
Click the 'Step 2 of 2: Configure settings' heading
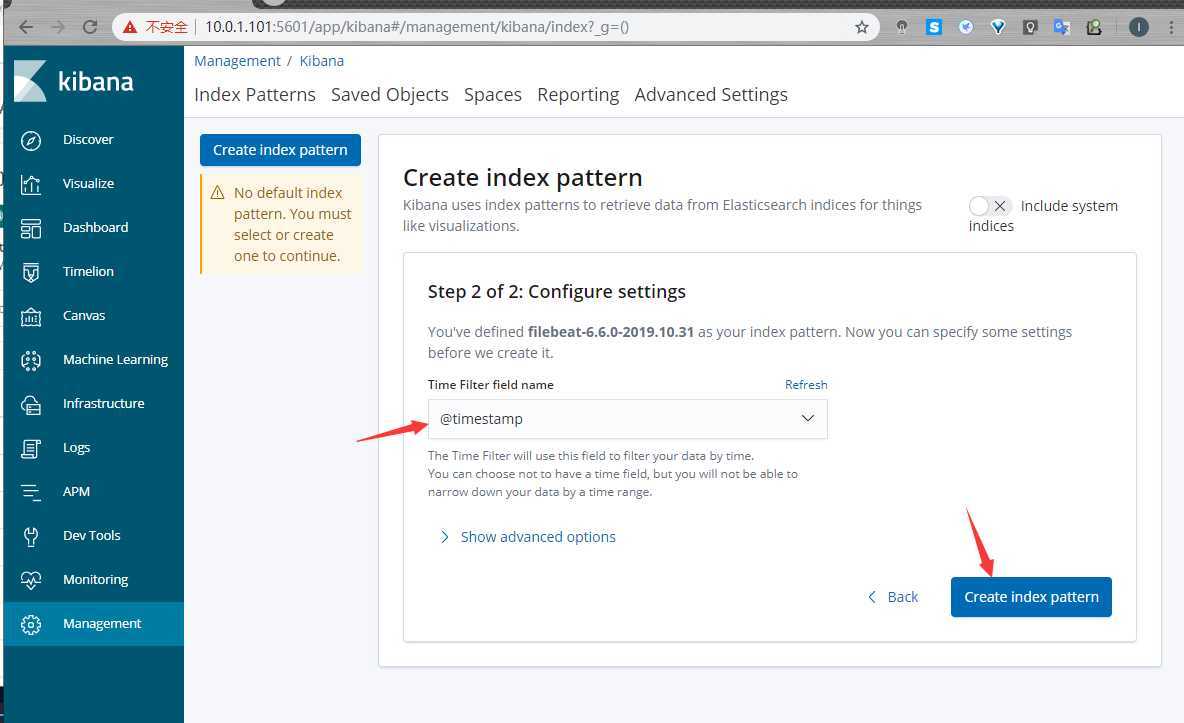[x=557, y=292]
